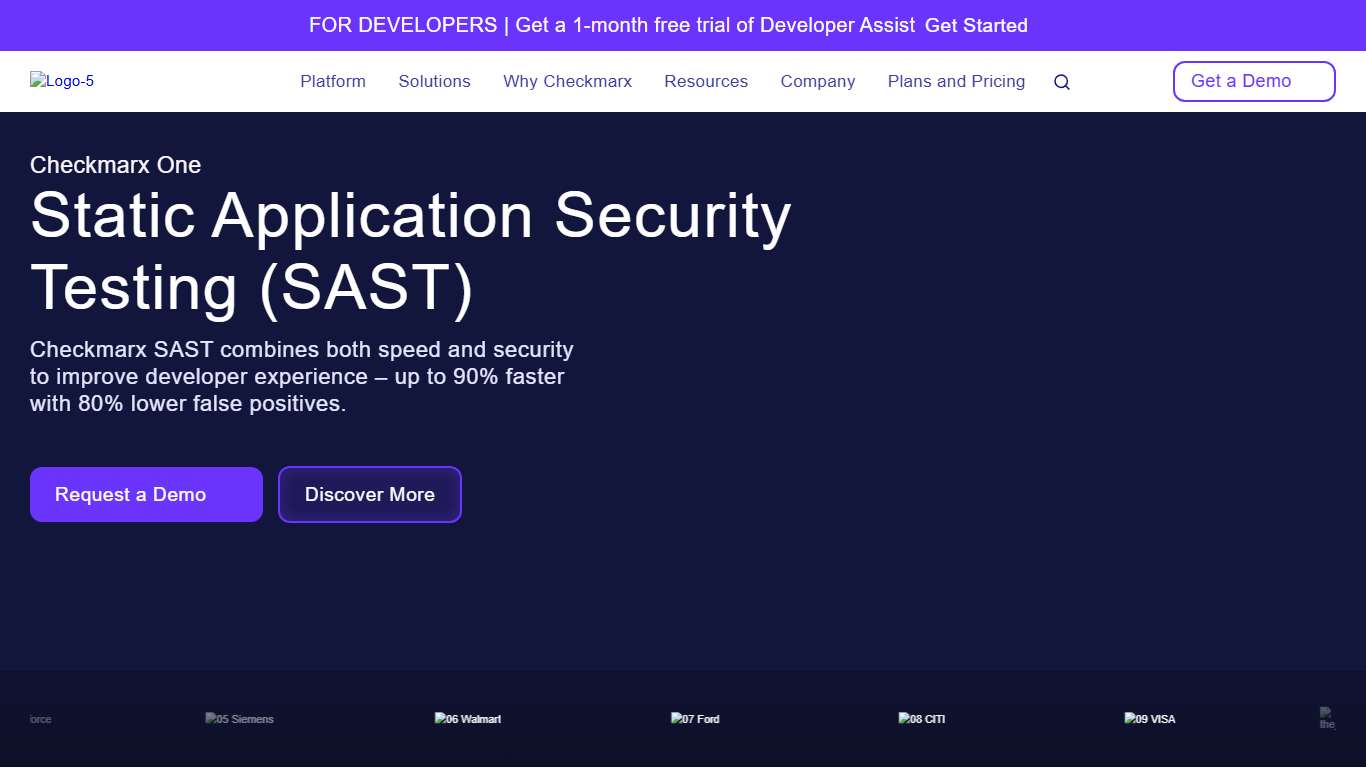Select the VISA logo in the carousel
The image size is (1366, 768).
tap(1150, 718)
